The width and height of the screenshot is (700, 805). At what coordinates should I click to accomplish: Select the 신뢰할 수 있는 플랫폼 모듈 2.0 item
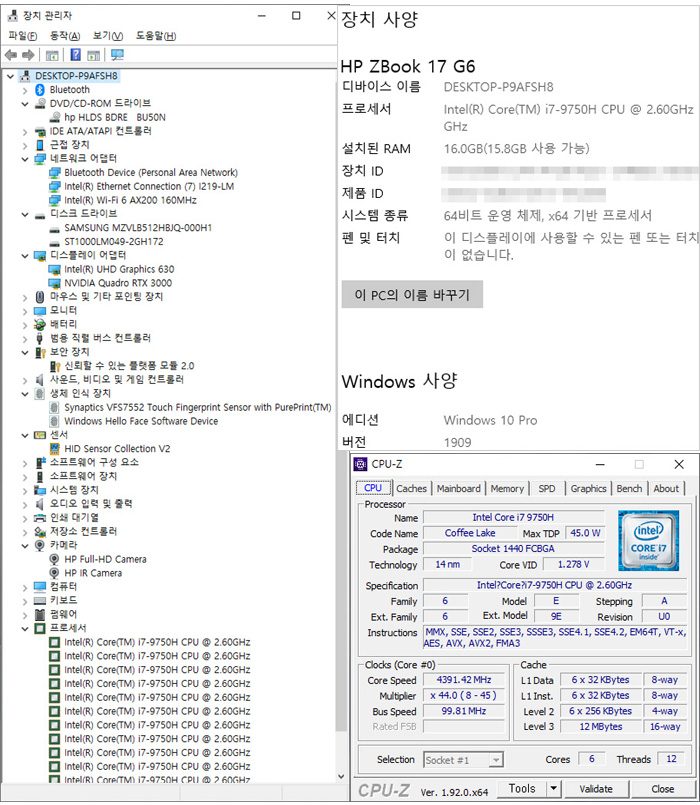[x=129, y=366]
